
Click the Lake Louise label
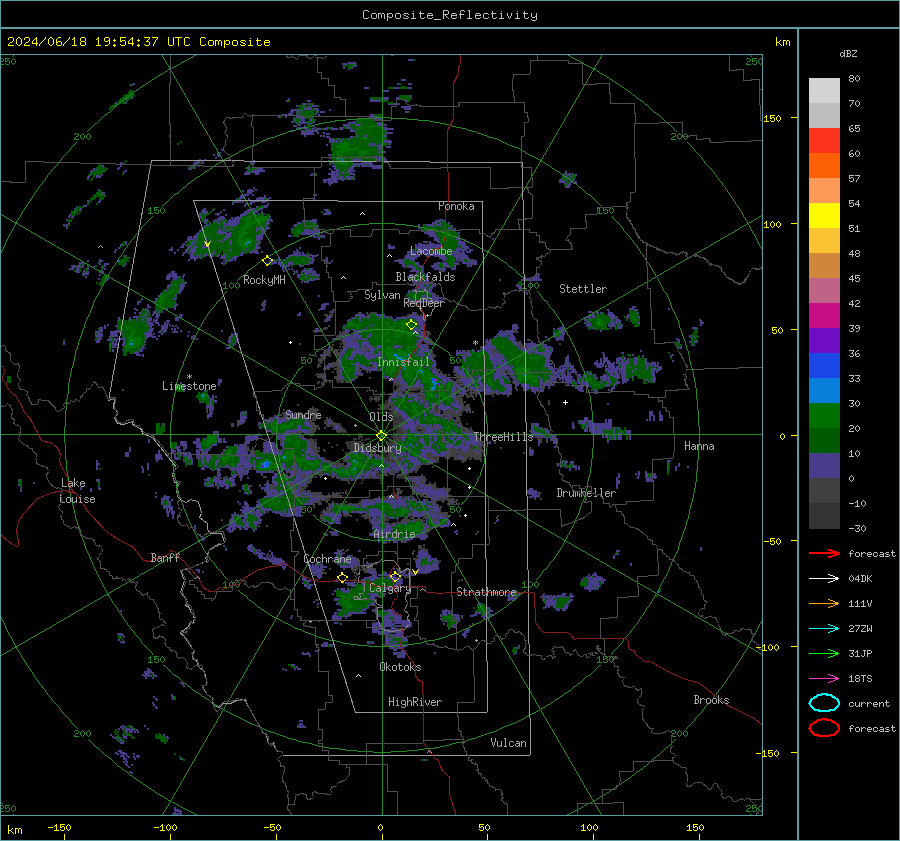(78, 491)
